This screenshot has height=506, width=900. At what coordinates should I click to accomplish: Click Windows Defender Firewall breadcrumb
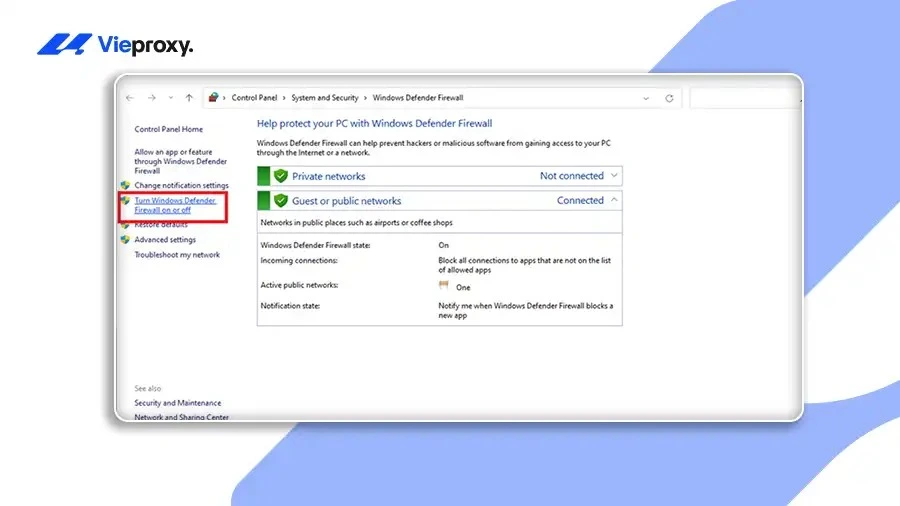click(418, 98)
